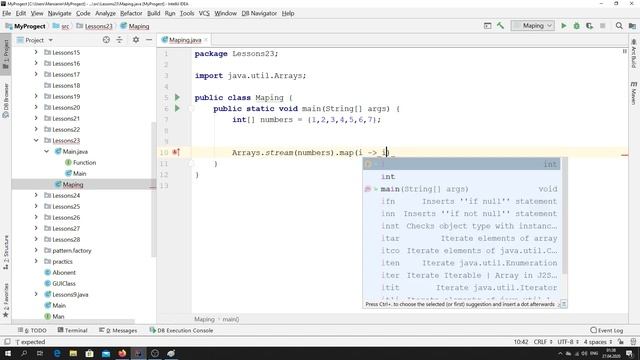Build project with hammer icon
640x360 pixels.
(500, 26)
